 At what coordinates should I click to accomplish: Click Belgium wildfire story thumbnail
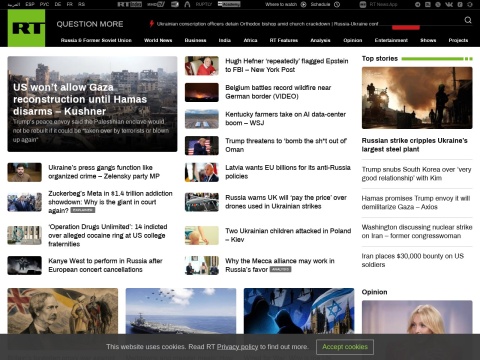202,92
